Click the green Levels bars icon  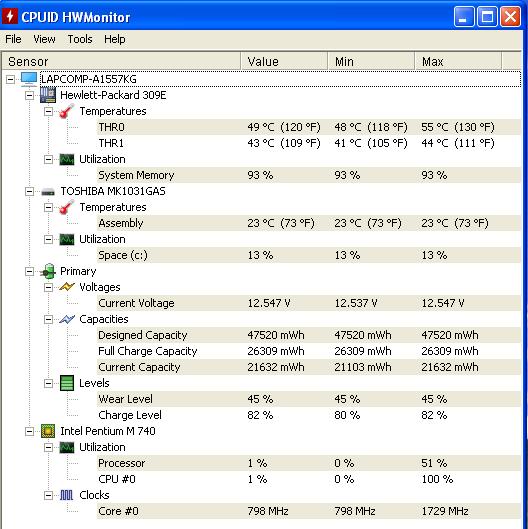coord(67,383)
